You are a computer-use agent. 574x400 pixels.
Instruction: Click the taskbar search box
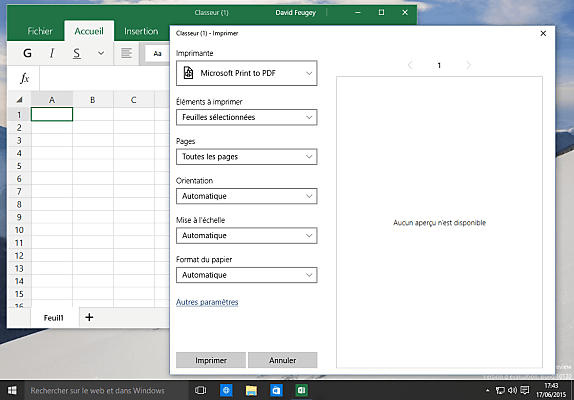click(x=106, y=390)
